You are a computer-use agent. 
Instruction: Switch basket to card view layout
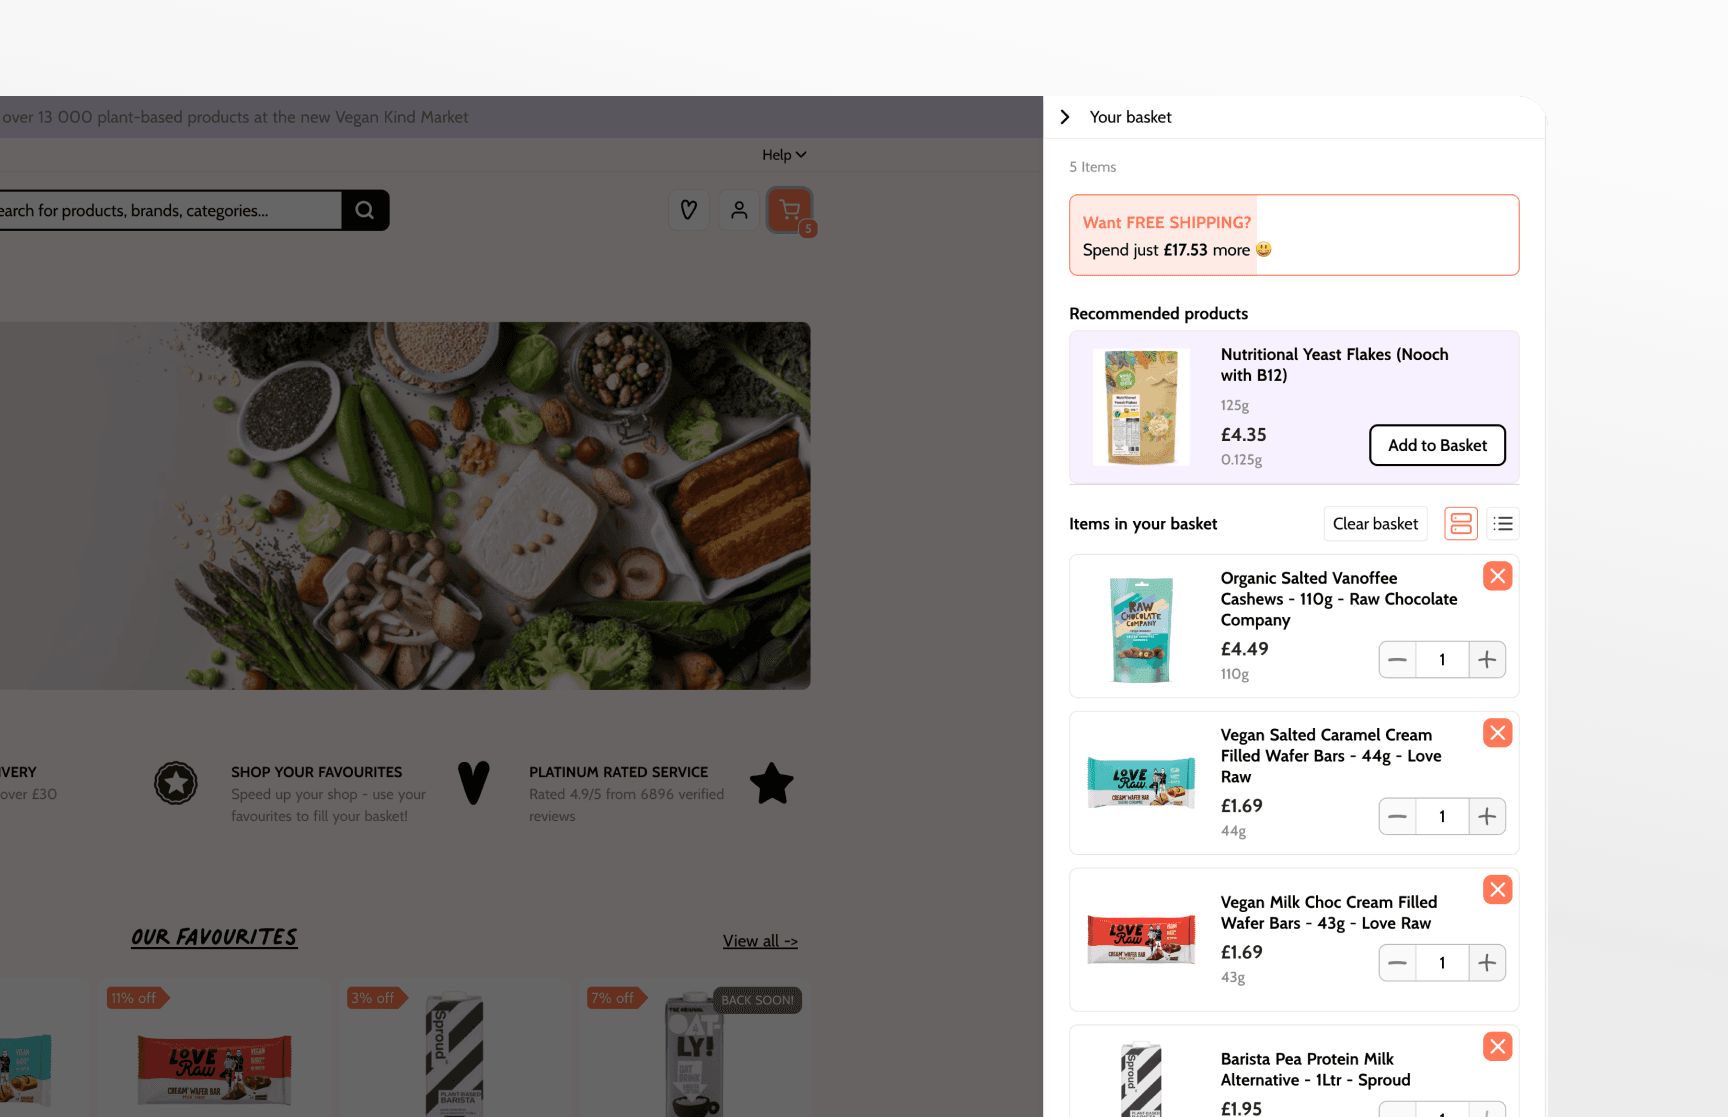pyautogui.click(x=1461, y=524)
